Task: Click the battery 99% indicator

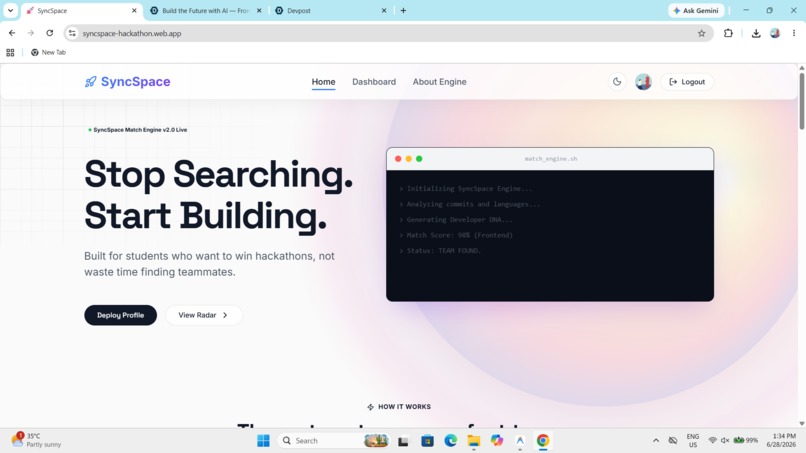Action: click(x=746, y=441)
